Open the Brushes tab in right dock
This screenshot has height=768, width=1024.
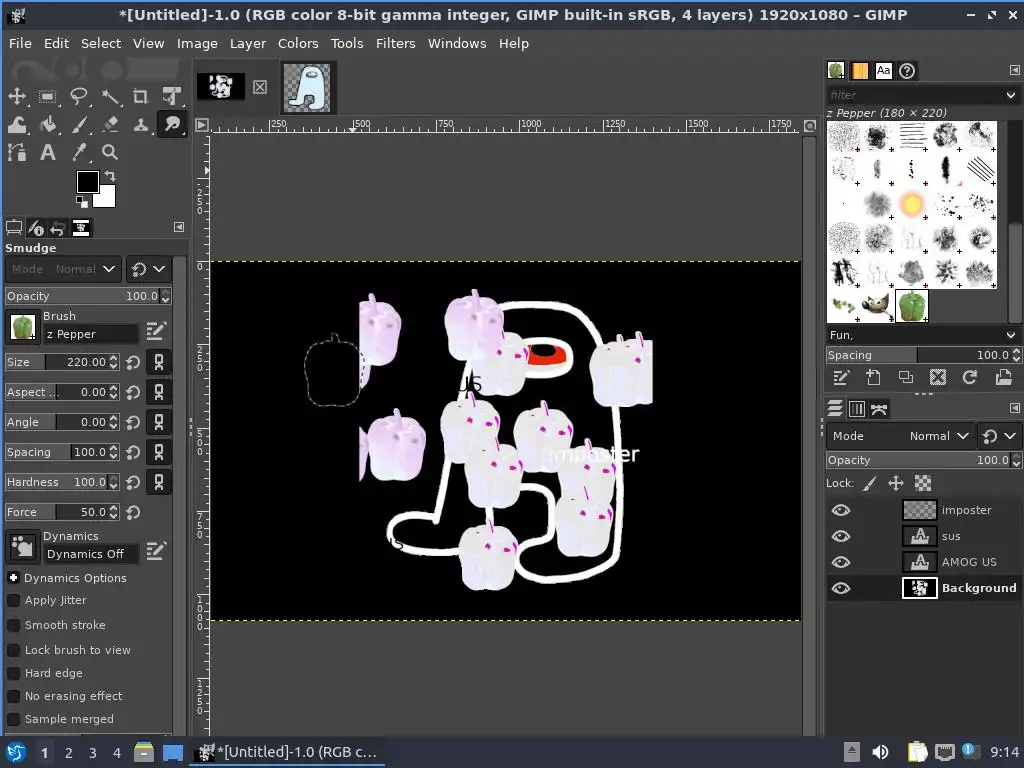tap(836, 71)
